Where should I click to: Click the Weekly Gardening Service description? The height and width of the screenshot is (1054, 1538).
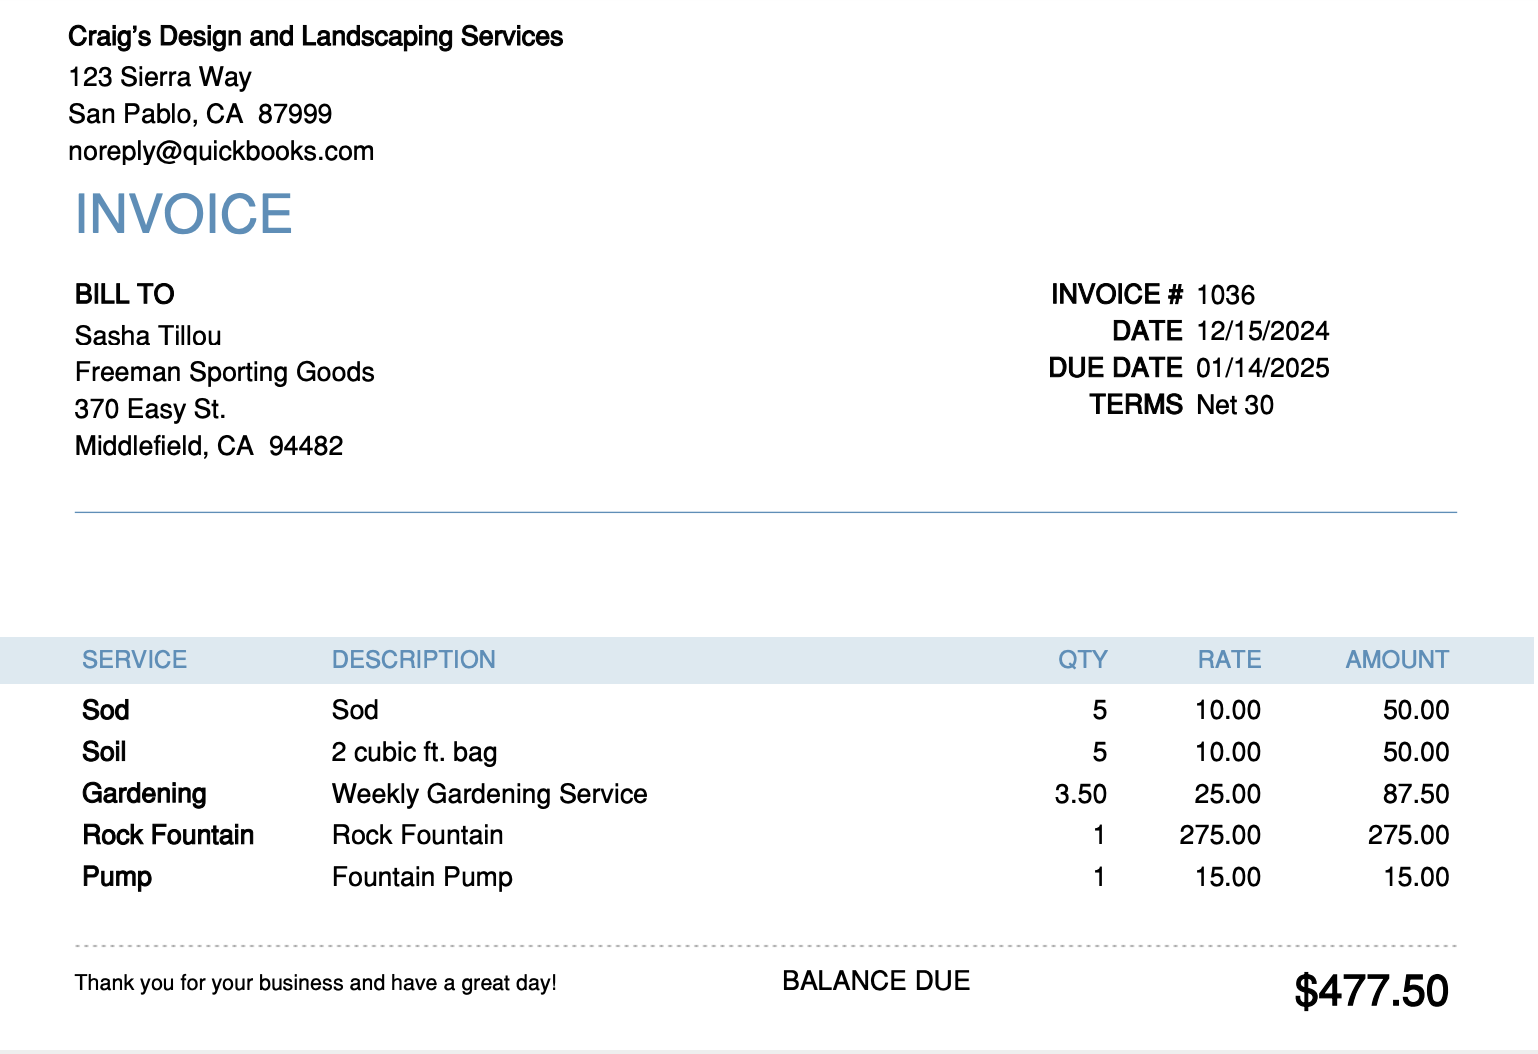(x=489, y=794)
